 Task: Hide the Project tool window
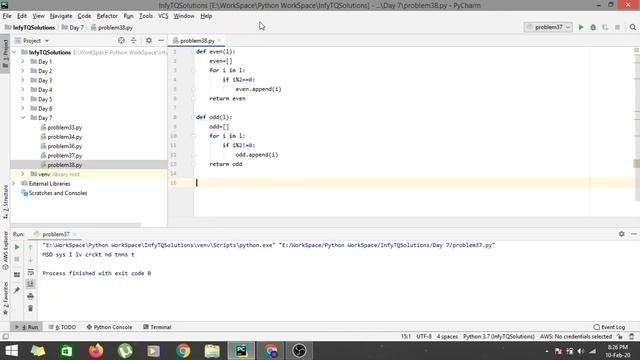(x=161, y=40)
